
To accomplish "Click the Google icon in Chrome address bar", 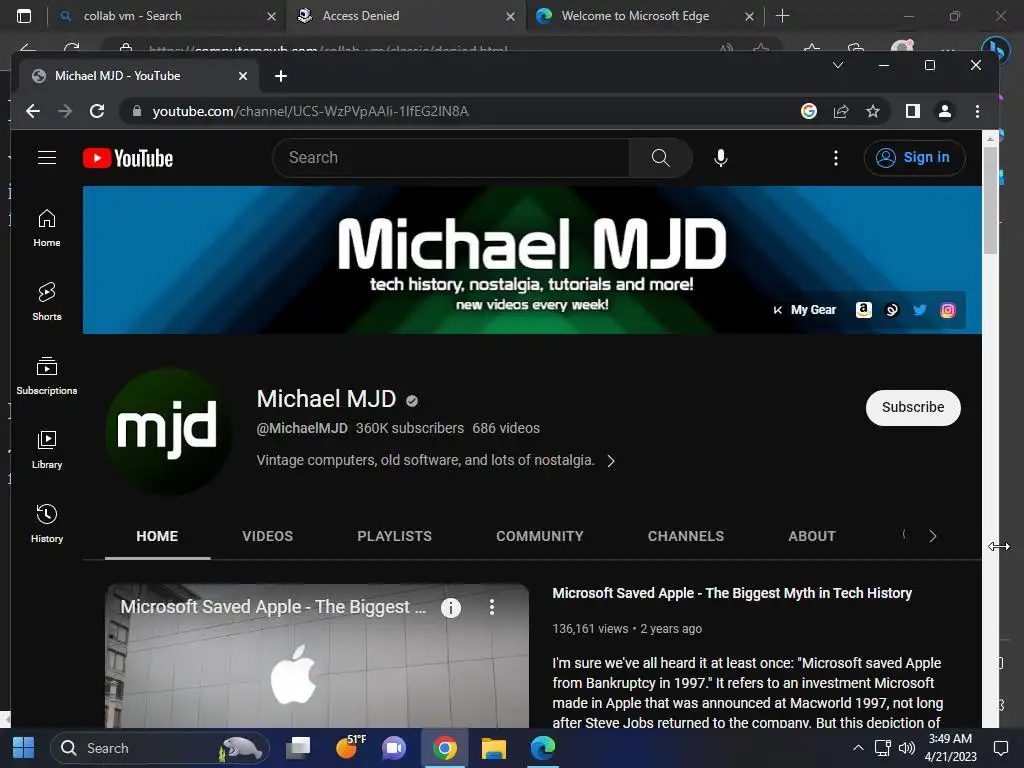I will point(808,111).
